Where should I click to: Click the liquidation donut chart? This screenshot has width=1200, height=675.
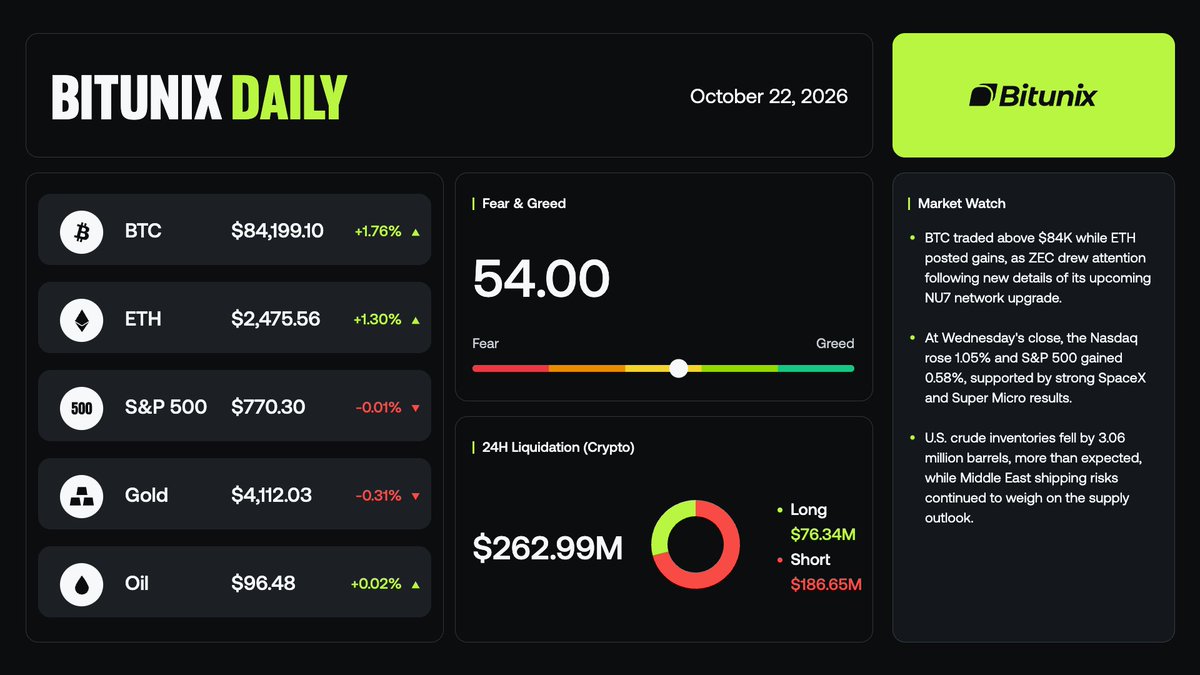pos(695,545)
